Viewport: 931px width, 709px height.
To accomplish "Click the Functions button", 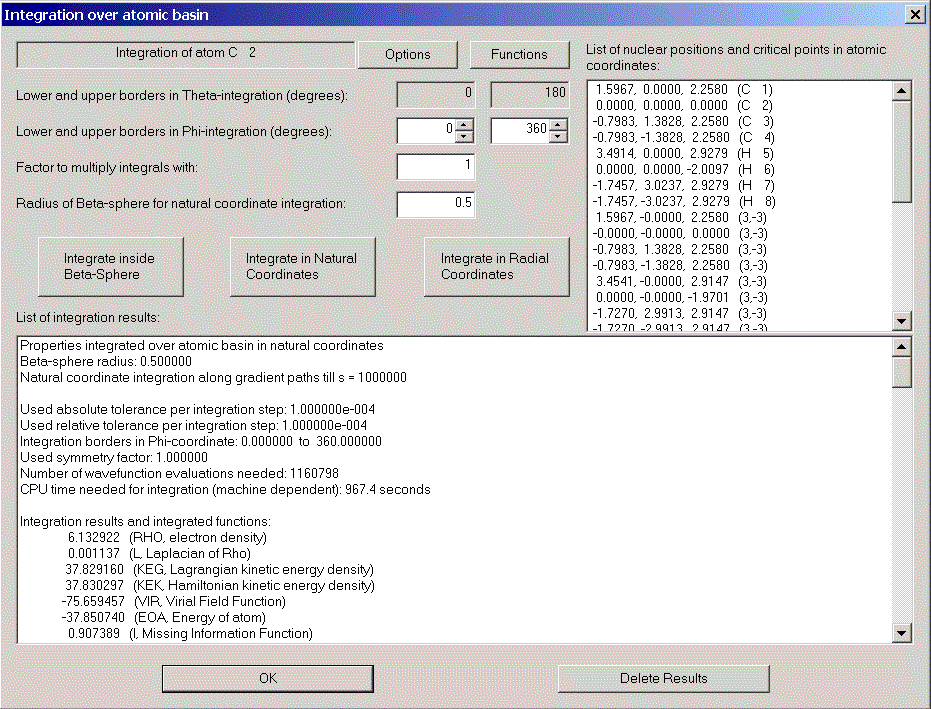I will coord(519,54).
